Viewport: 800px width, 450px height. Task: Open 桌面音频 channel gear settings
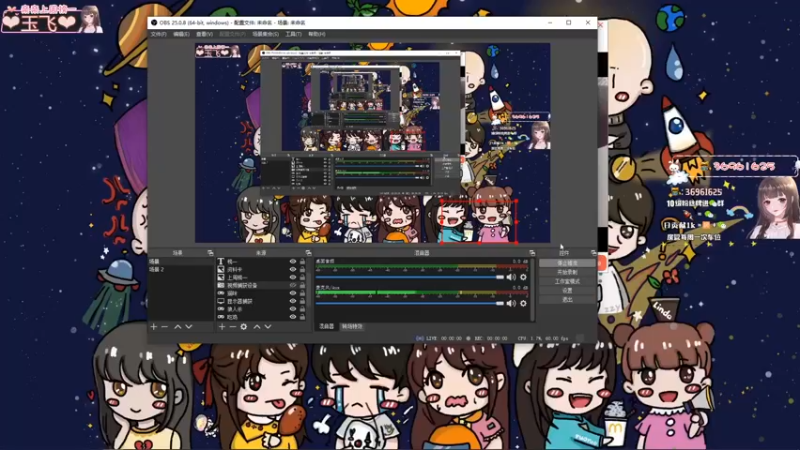click(523, 277)
